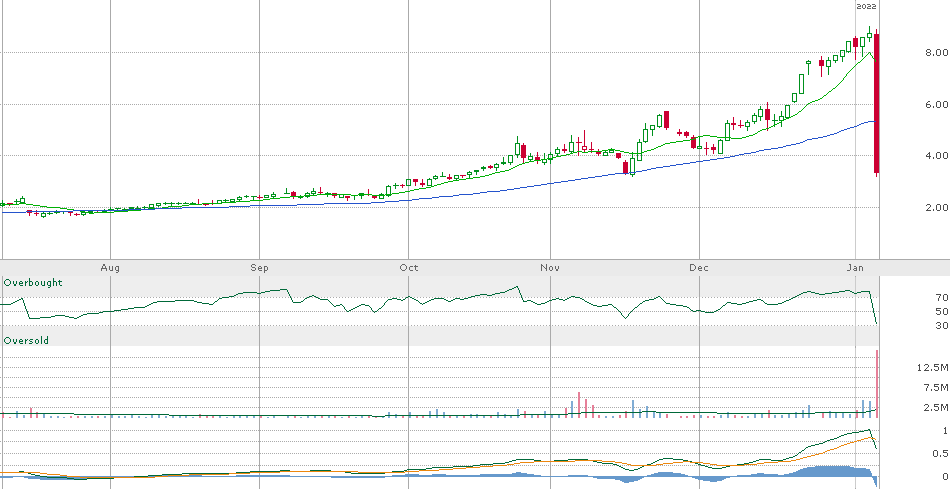950x489 pixels.
Task: Click the Nov month label on timeline
Action: pyautogui.click(x=550, y=267)
